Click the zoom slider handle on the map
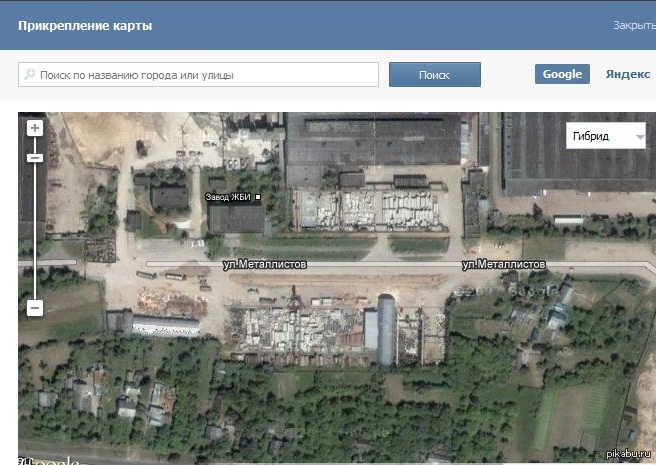 (35, 158)
